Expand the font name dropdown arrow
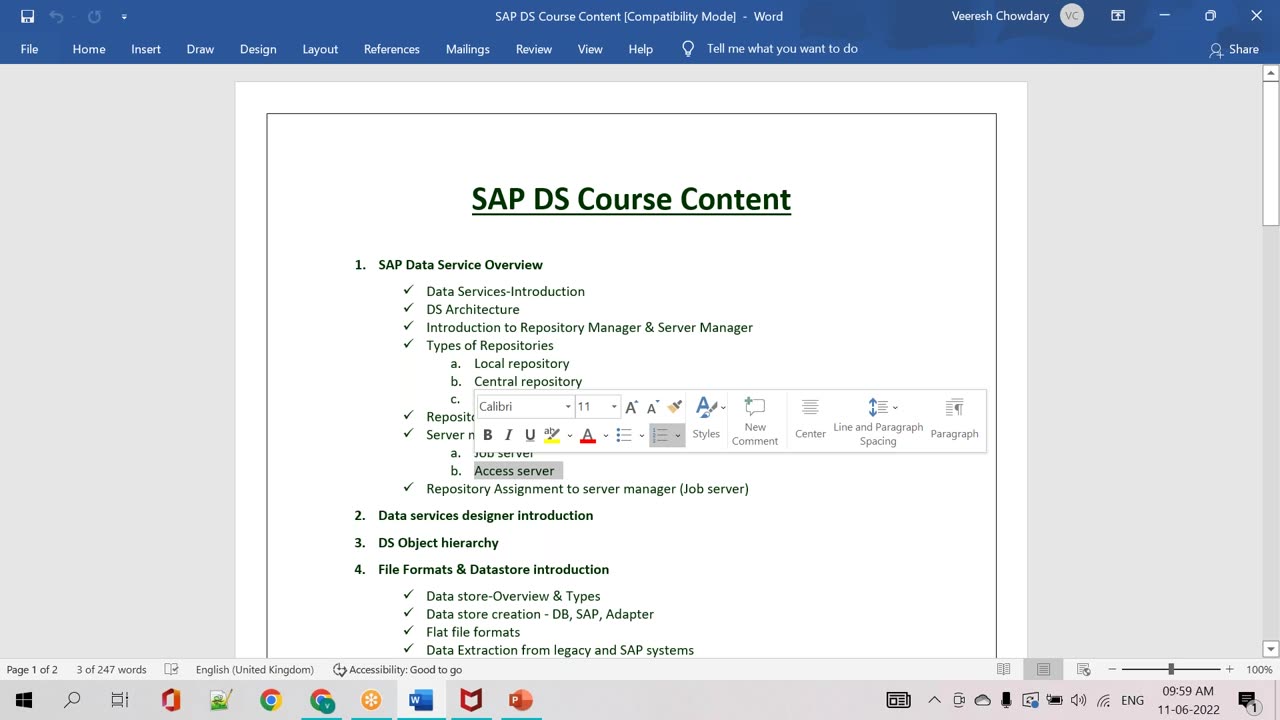Image resolution: width=1280 pixels, height=720 pixels. click(568, 407)
